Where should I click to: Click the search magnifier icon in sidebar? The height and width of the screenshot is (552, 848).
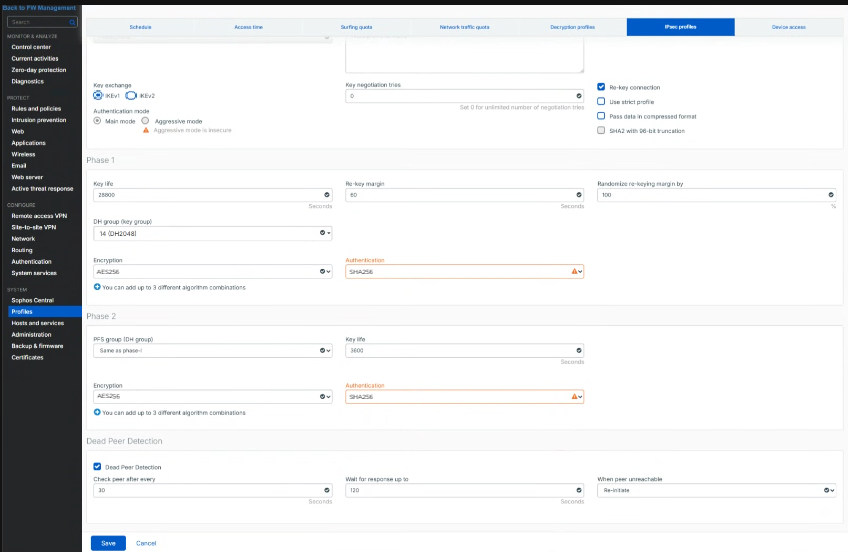point(72,22)
